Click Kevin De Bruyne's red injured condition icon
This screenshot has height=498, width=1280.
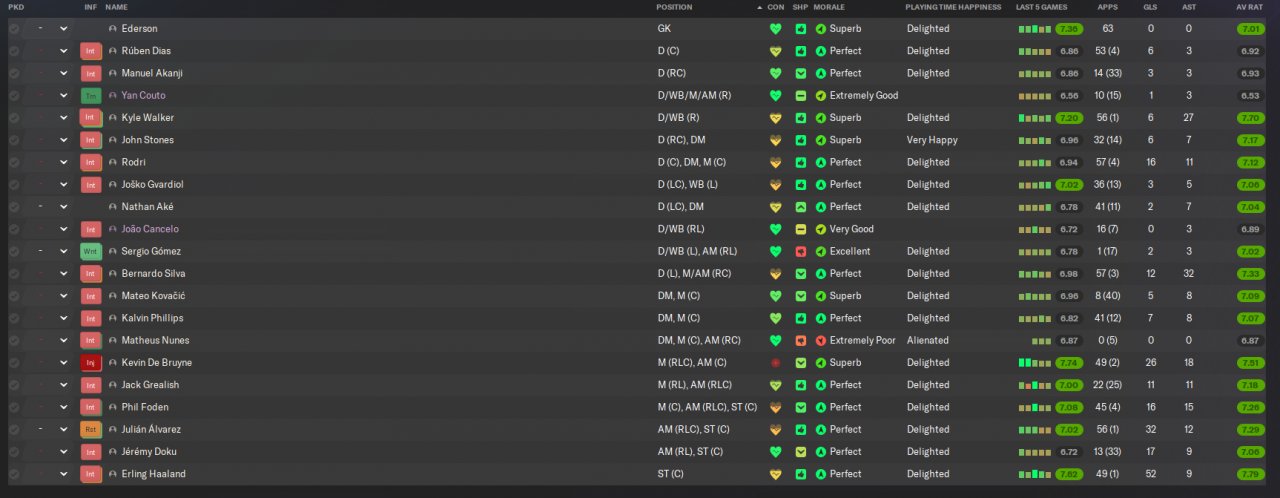(x=775, y=363)
